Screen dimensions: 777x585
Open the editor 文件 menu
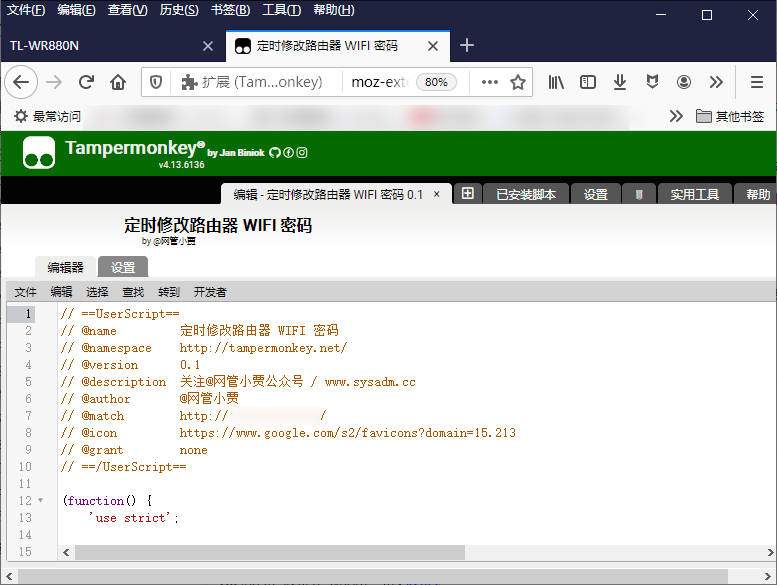[25, 292]
